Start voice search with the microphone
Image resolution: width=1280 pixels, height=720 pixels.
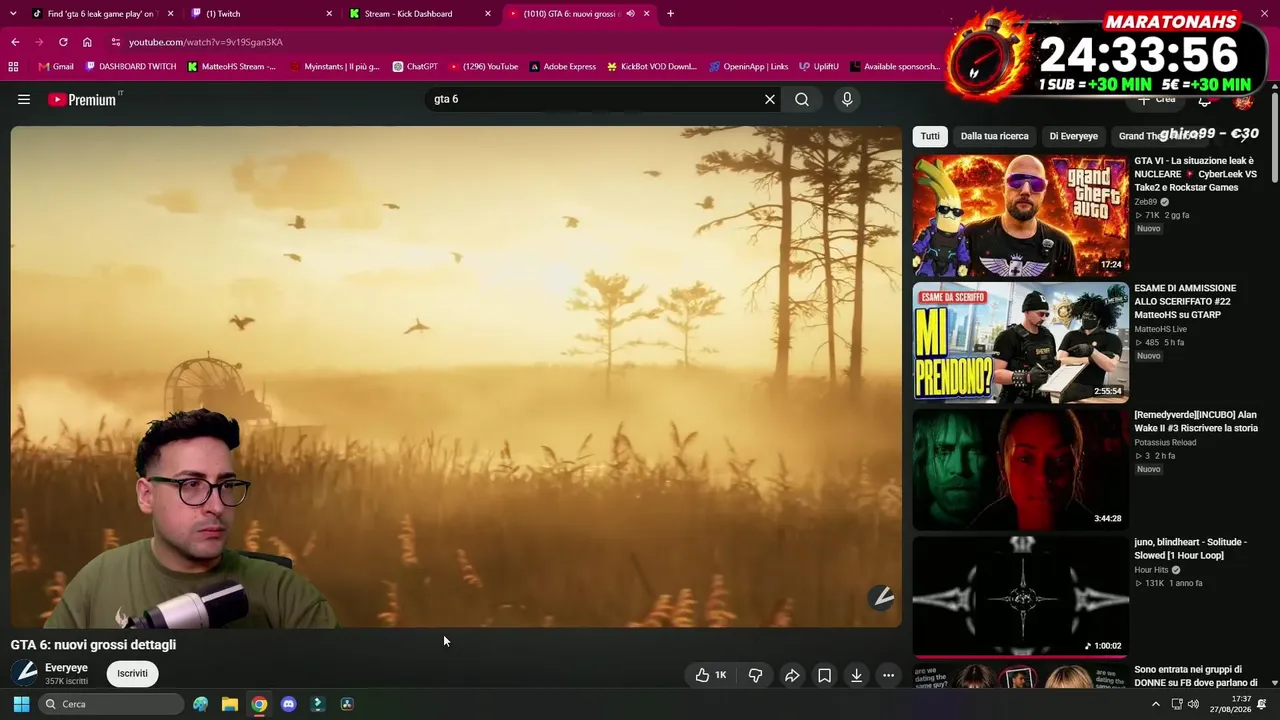click(x=847, y=99)
